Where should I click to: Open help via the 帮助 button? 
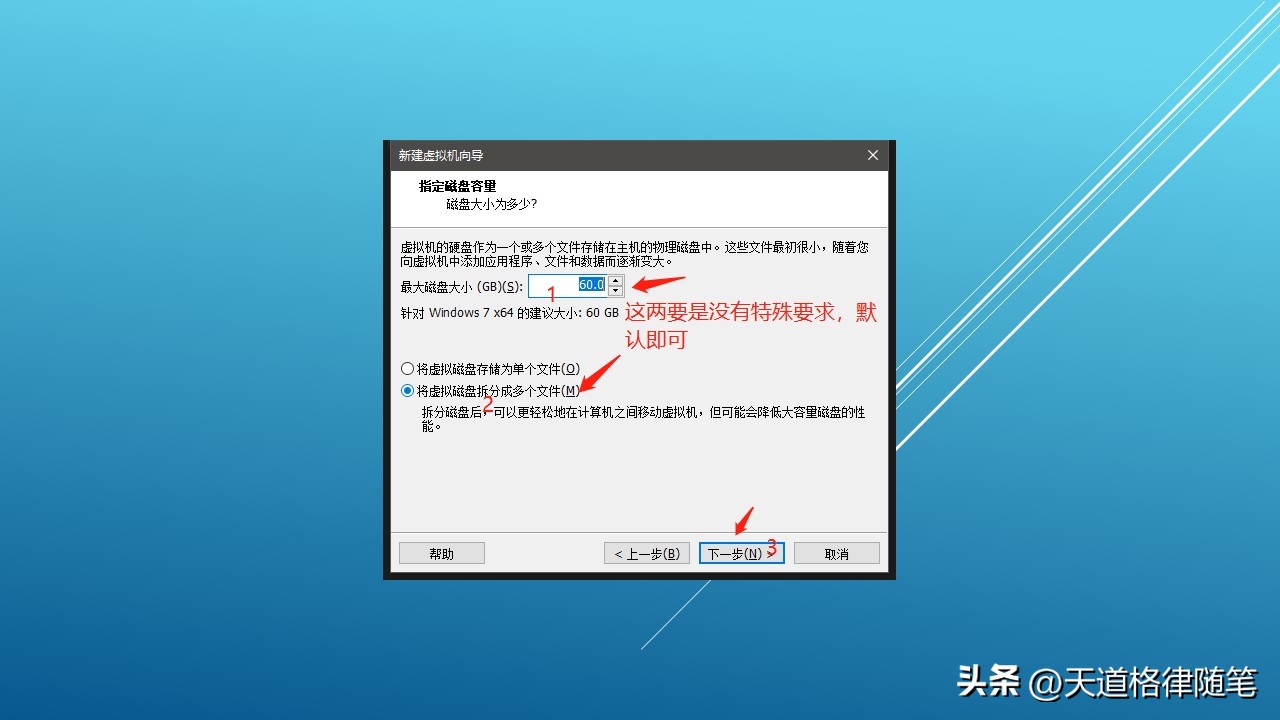tap(441, 552)
